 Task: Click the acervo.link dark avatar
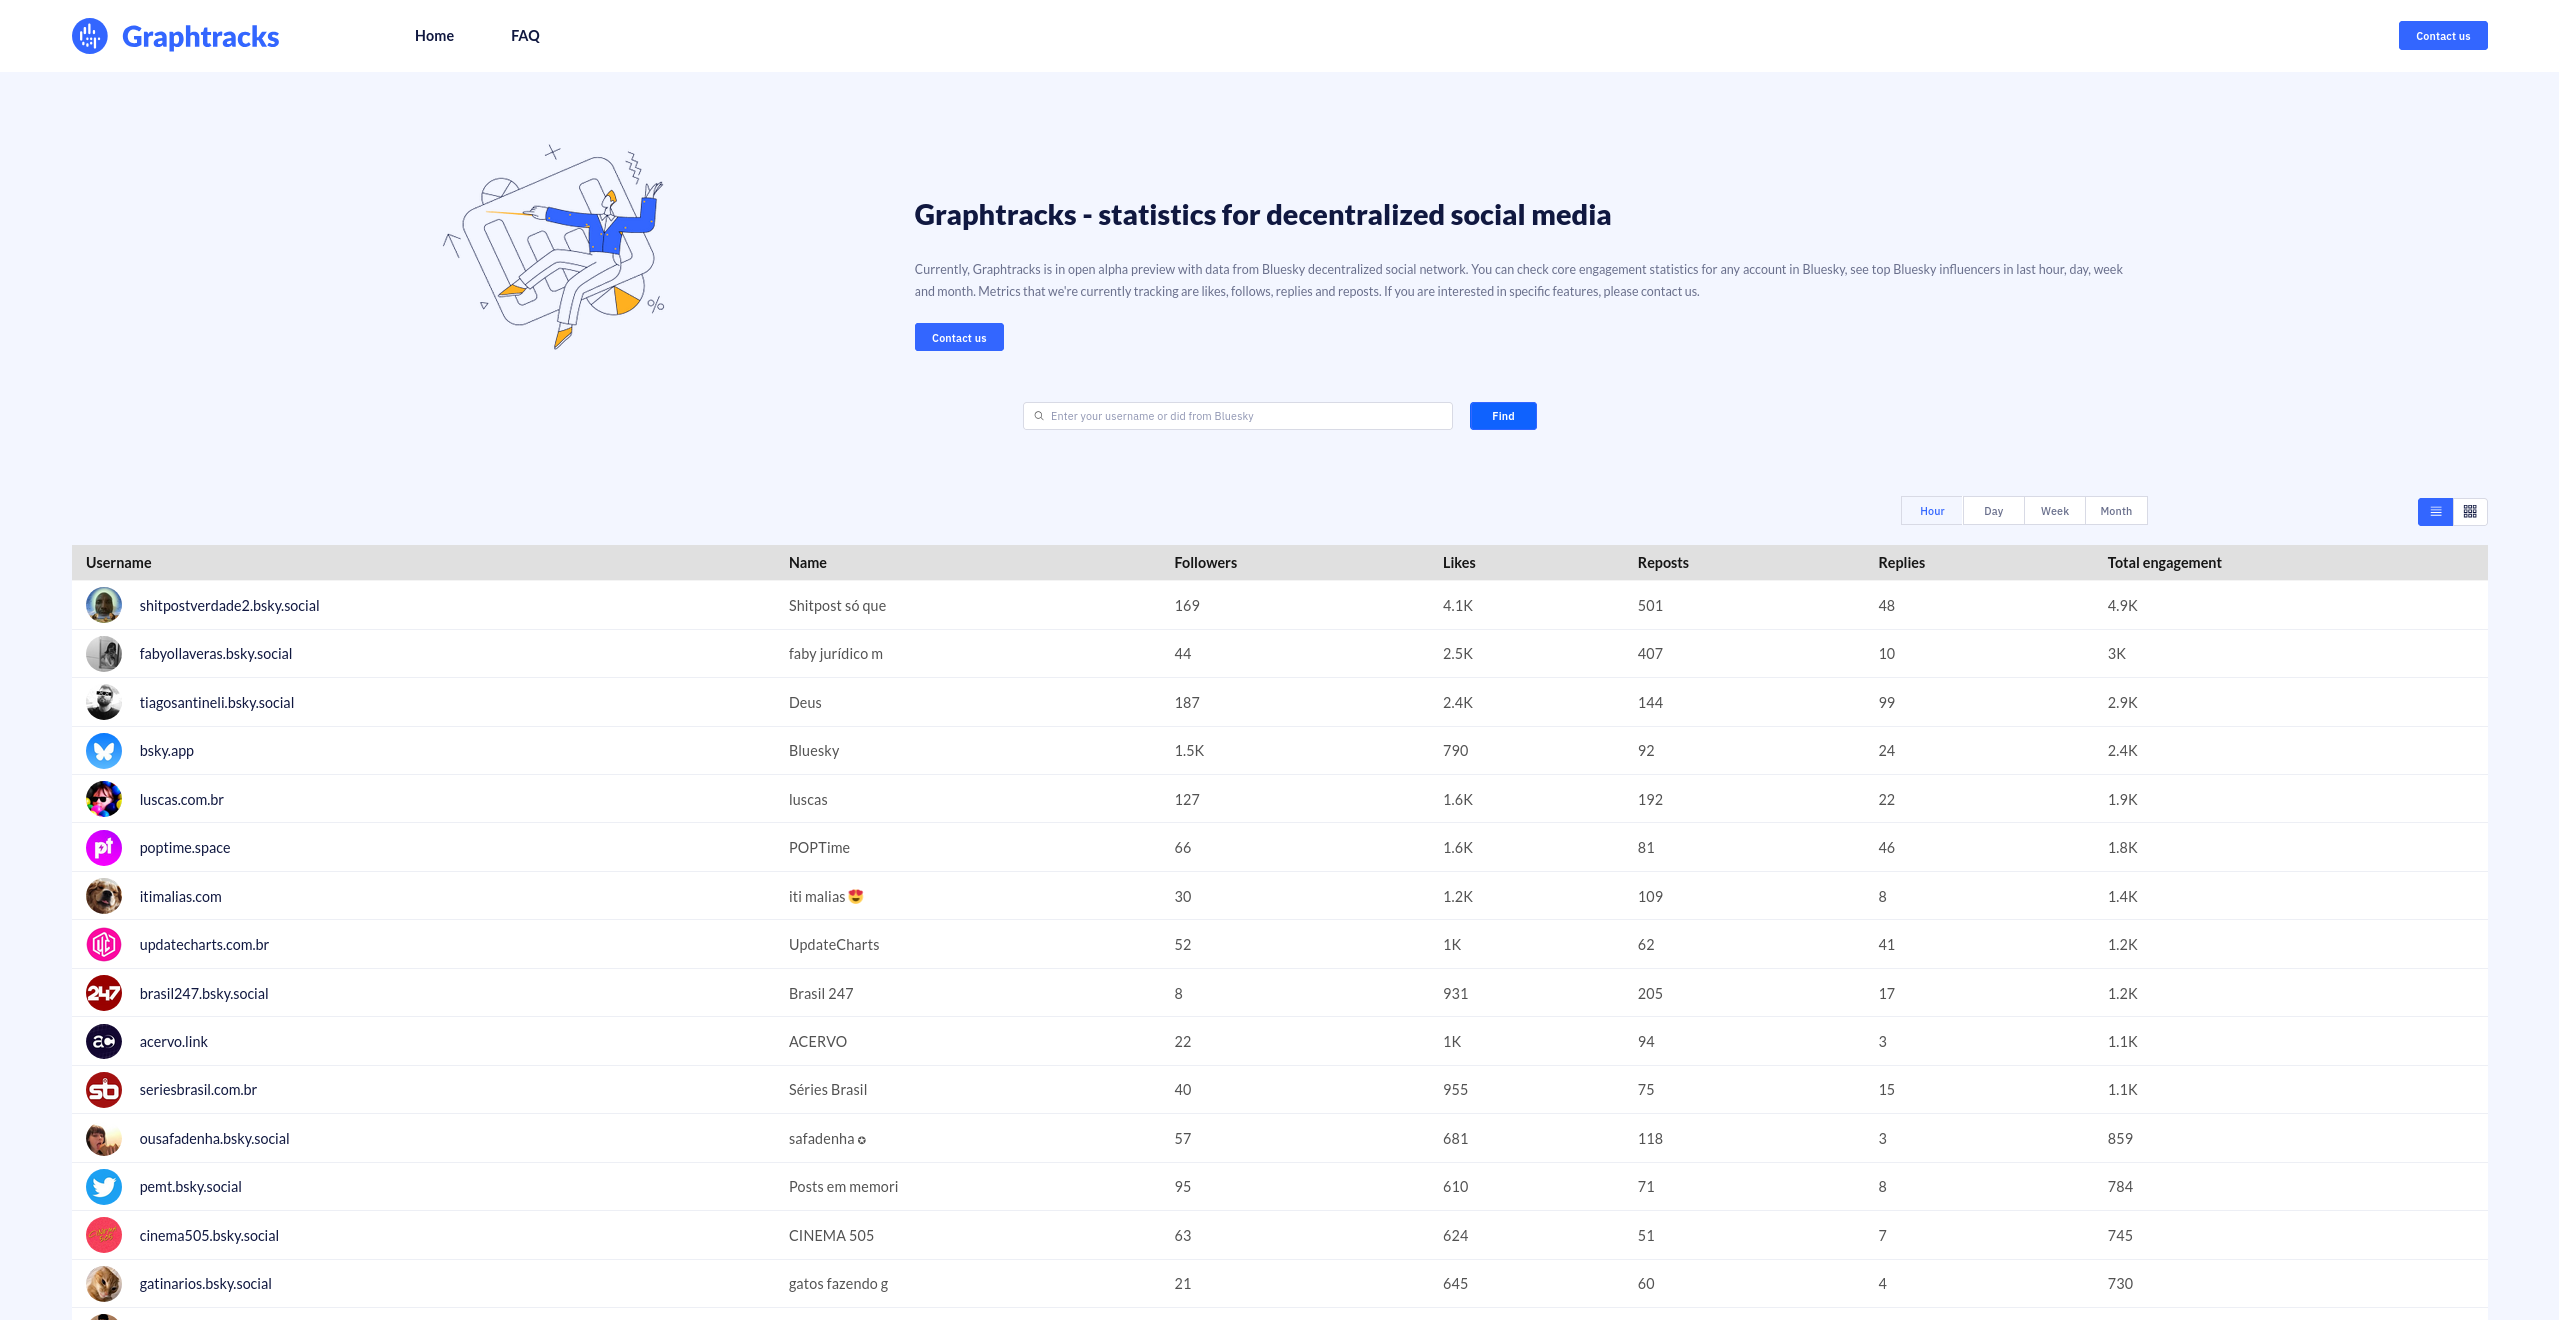104,1042
